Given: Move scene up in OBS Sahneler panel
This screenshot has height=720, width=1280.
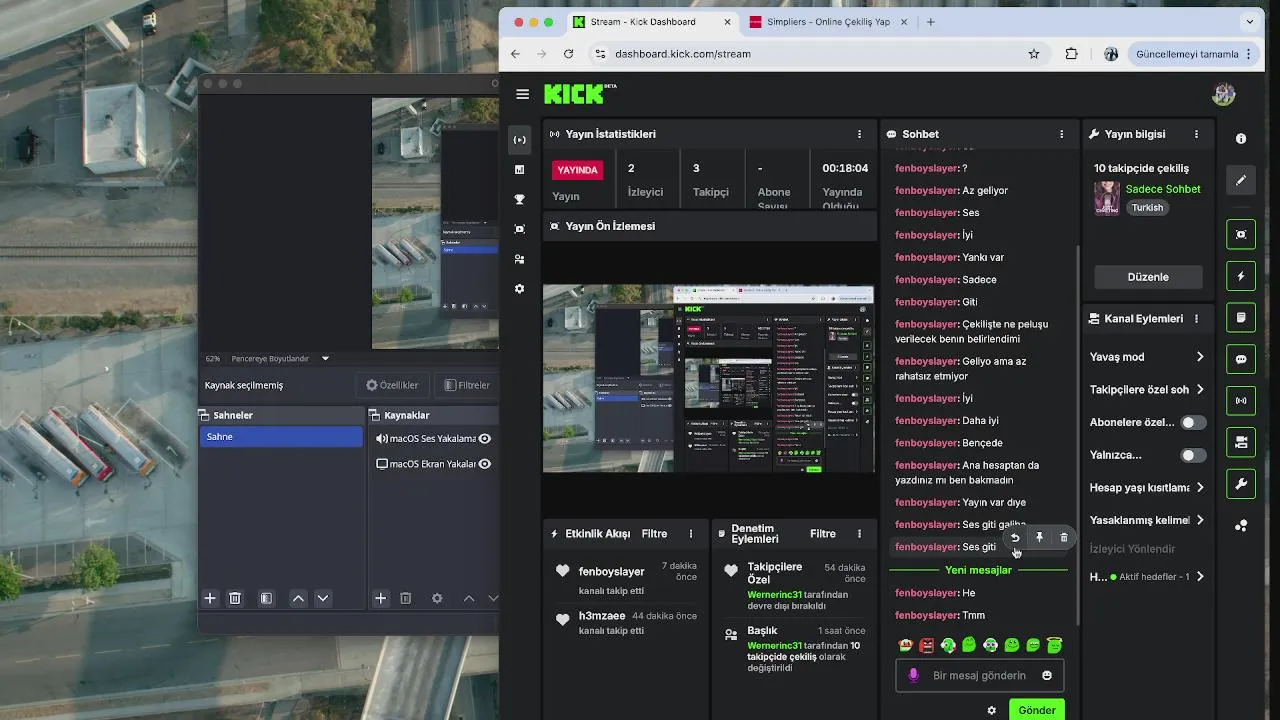Looking at the screenshot, I should 298,598.
